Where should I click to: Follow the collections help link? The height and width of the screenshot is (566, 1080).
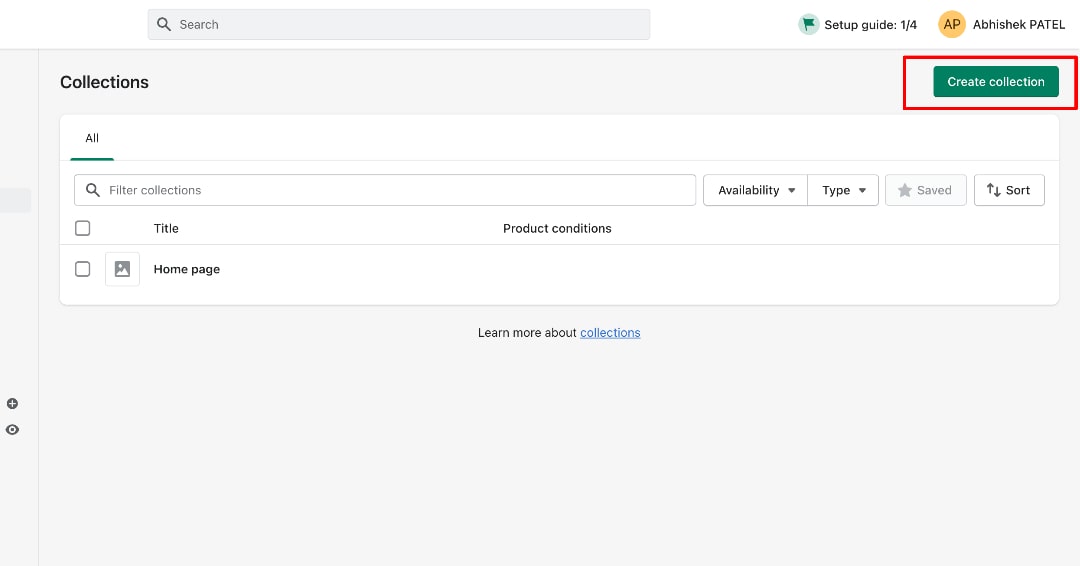(x=610, y=333)
